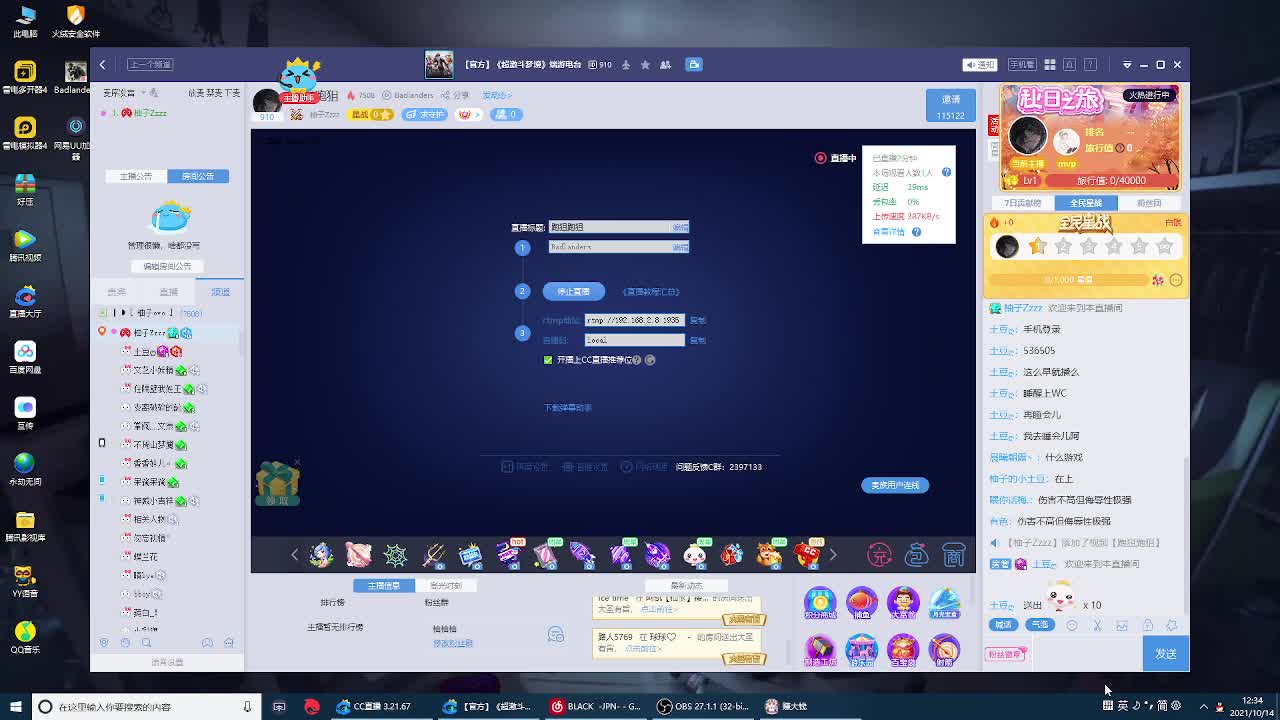Select the trident gift
1280x720 pixels.
[x=433, y=555]
